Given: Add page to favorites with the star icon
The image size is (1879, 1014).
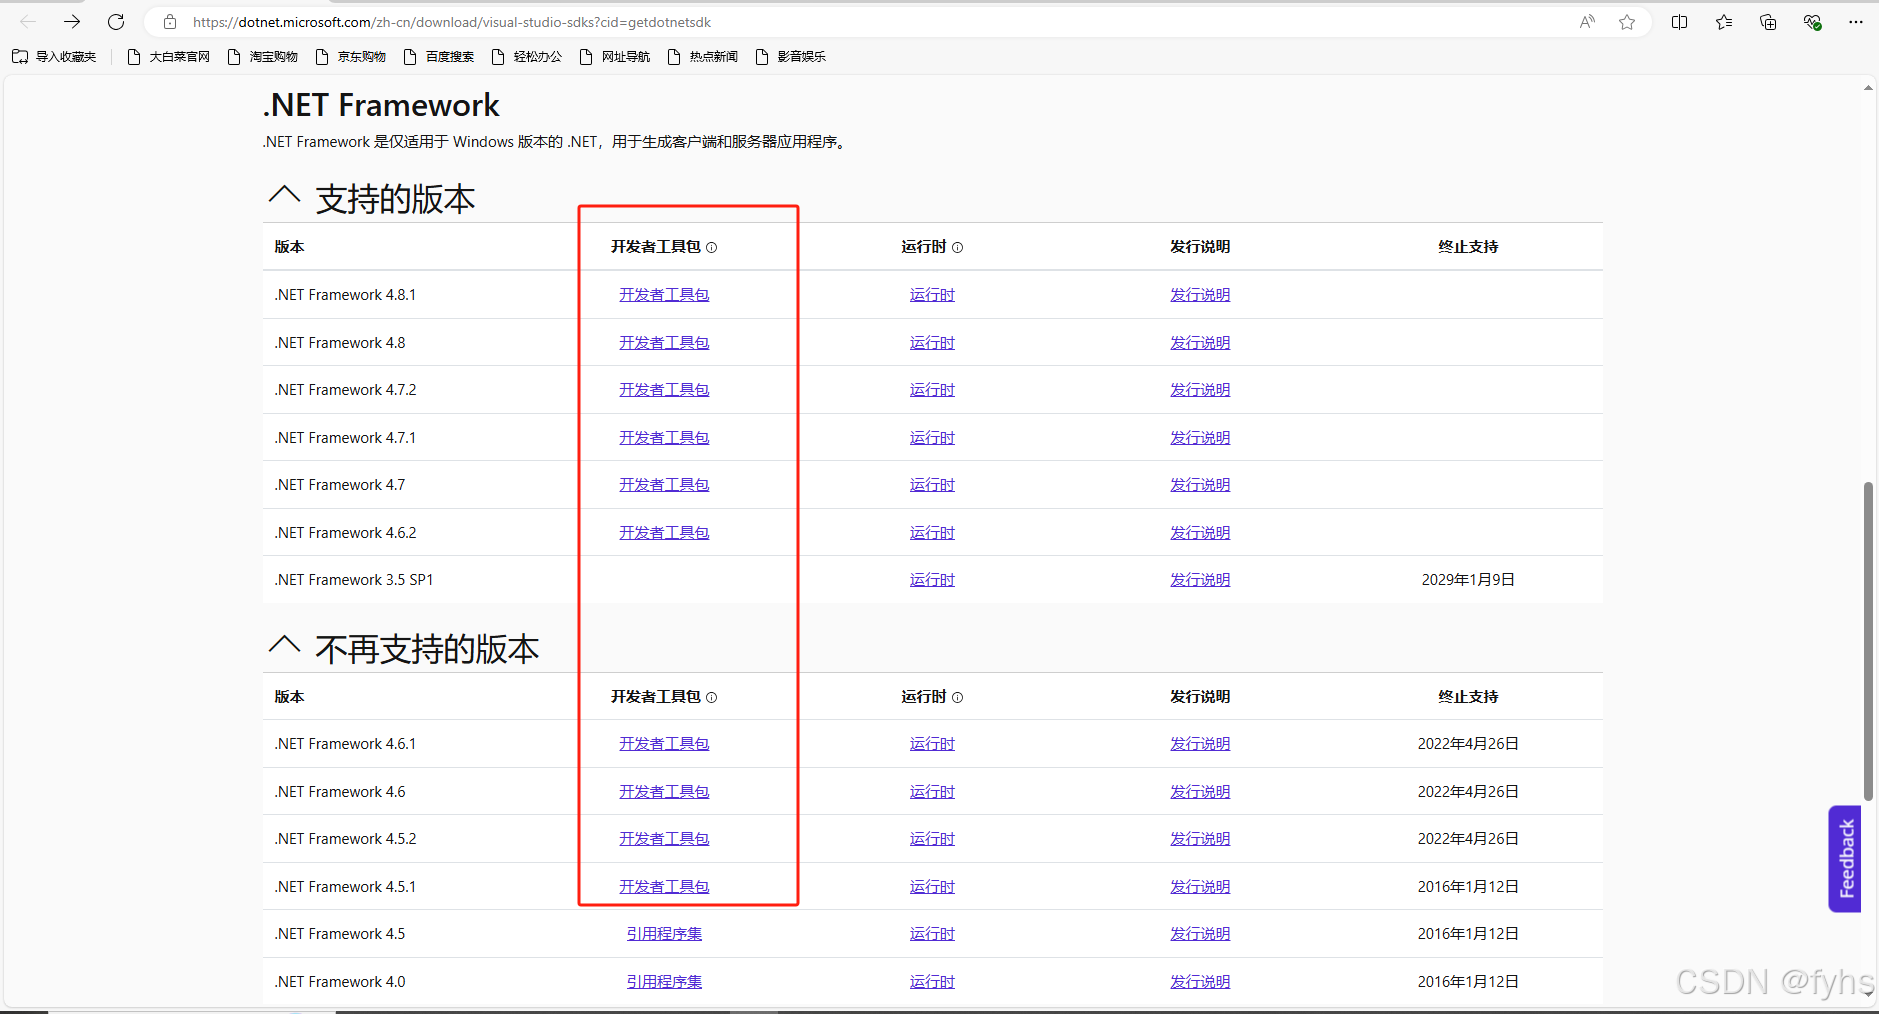Looking at the screenshot, I should pyautogui.click(x=1627, y=22).
